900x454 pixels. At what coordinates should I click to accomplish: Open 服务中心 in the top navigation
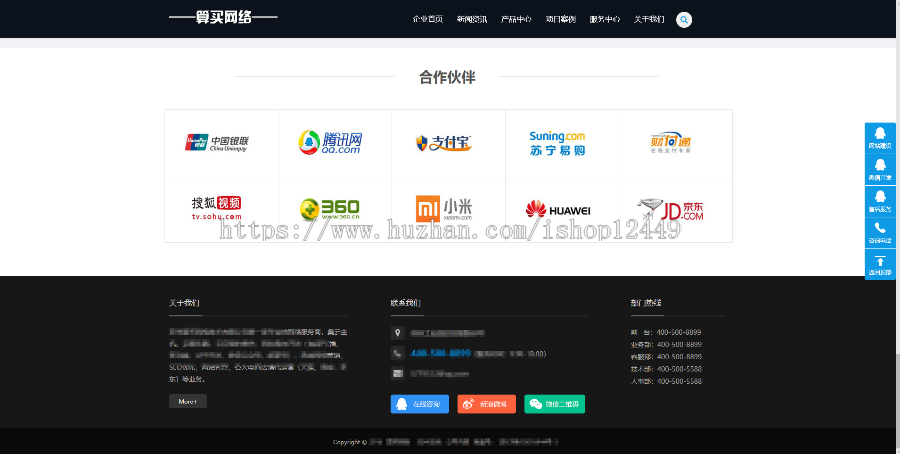pyautogui.click(x=604, y=20)
